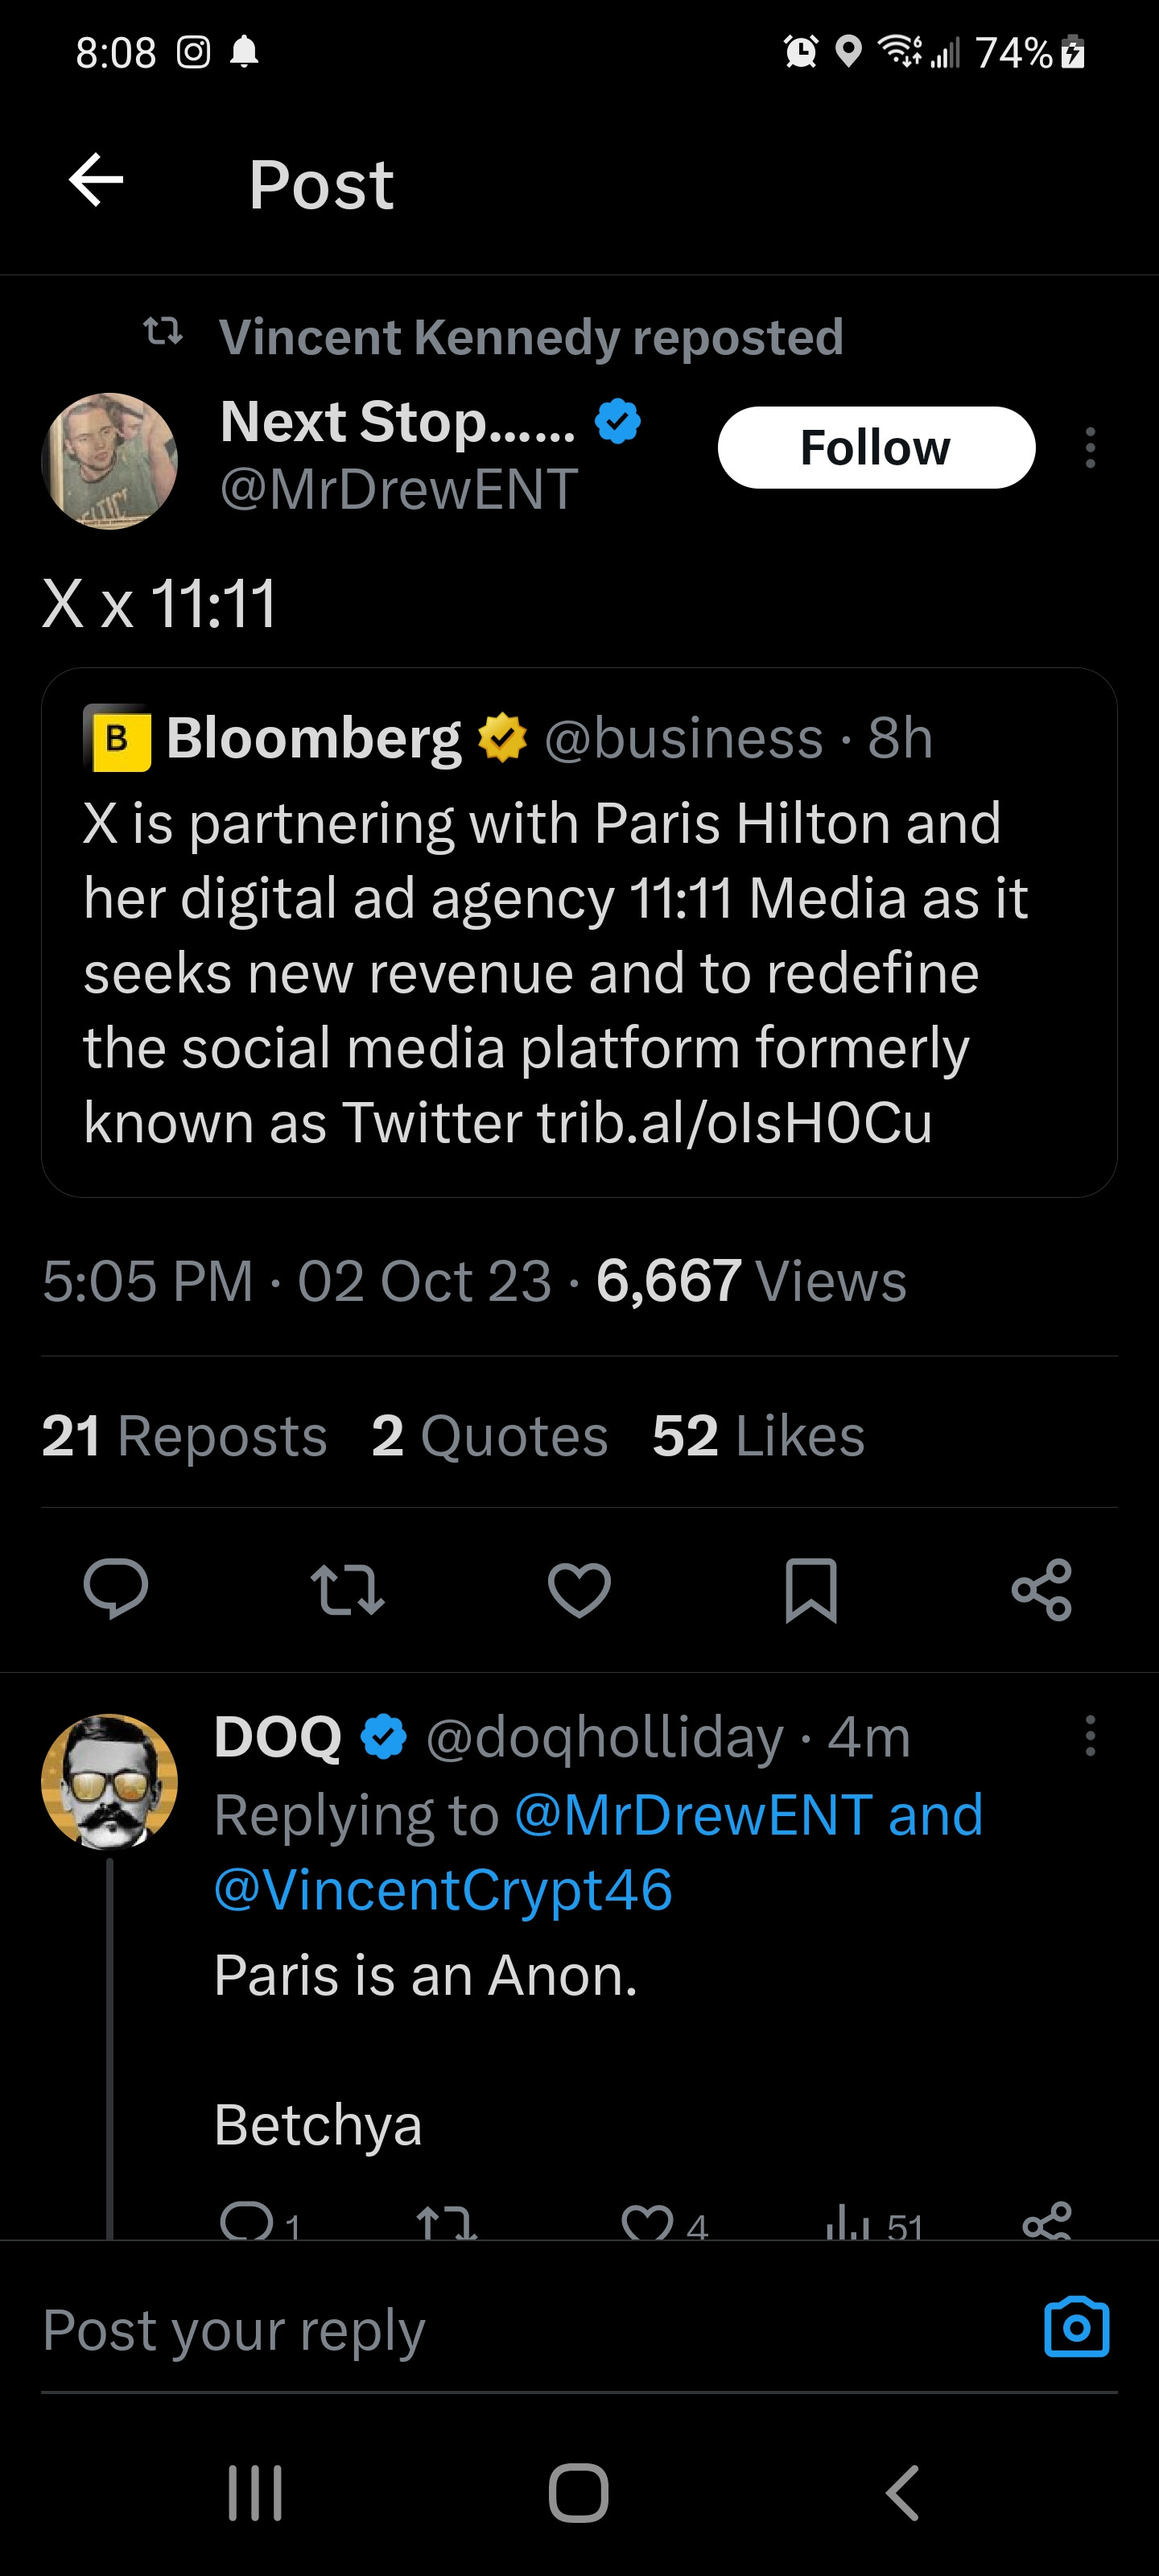Image resolution: width=1159 pixels, height=2576 pixels.
Task: View the 21 Reposts list
Action: (x=185, y=1436)
